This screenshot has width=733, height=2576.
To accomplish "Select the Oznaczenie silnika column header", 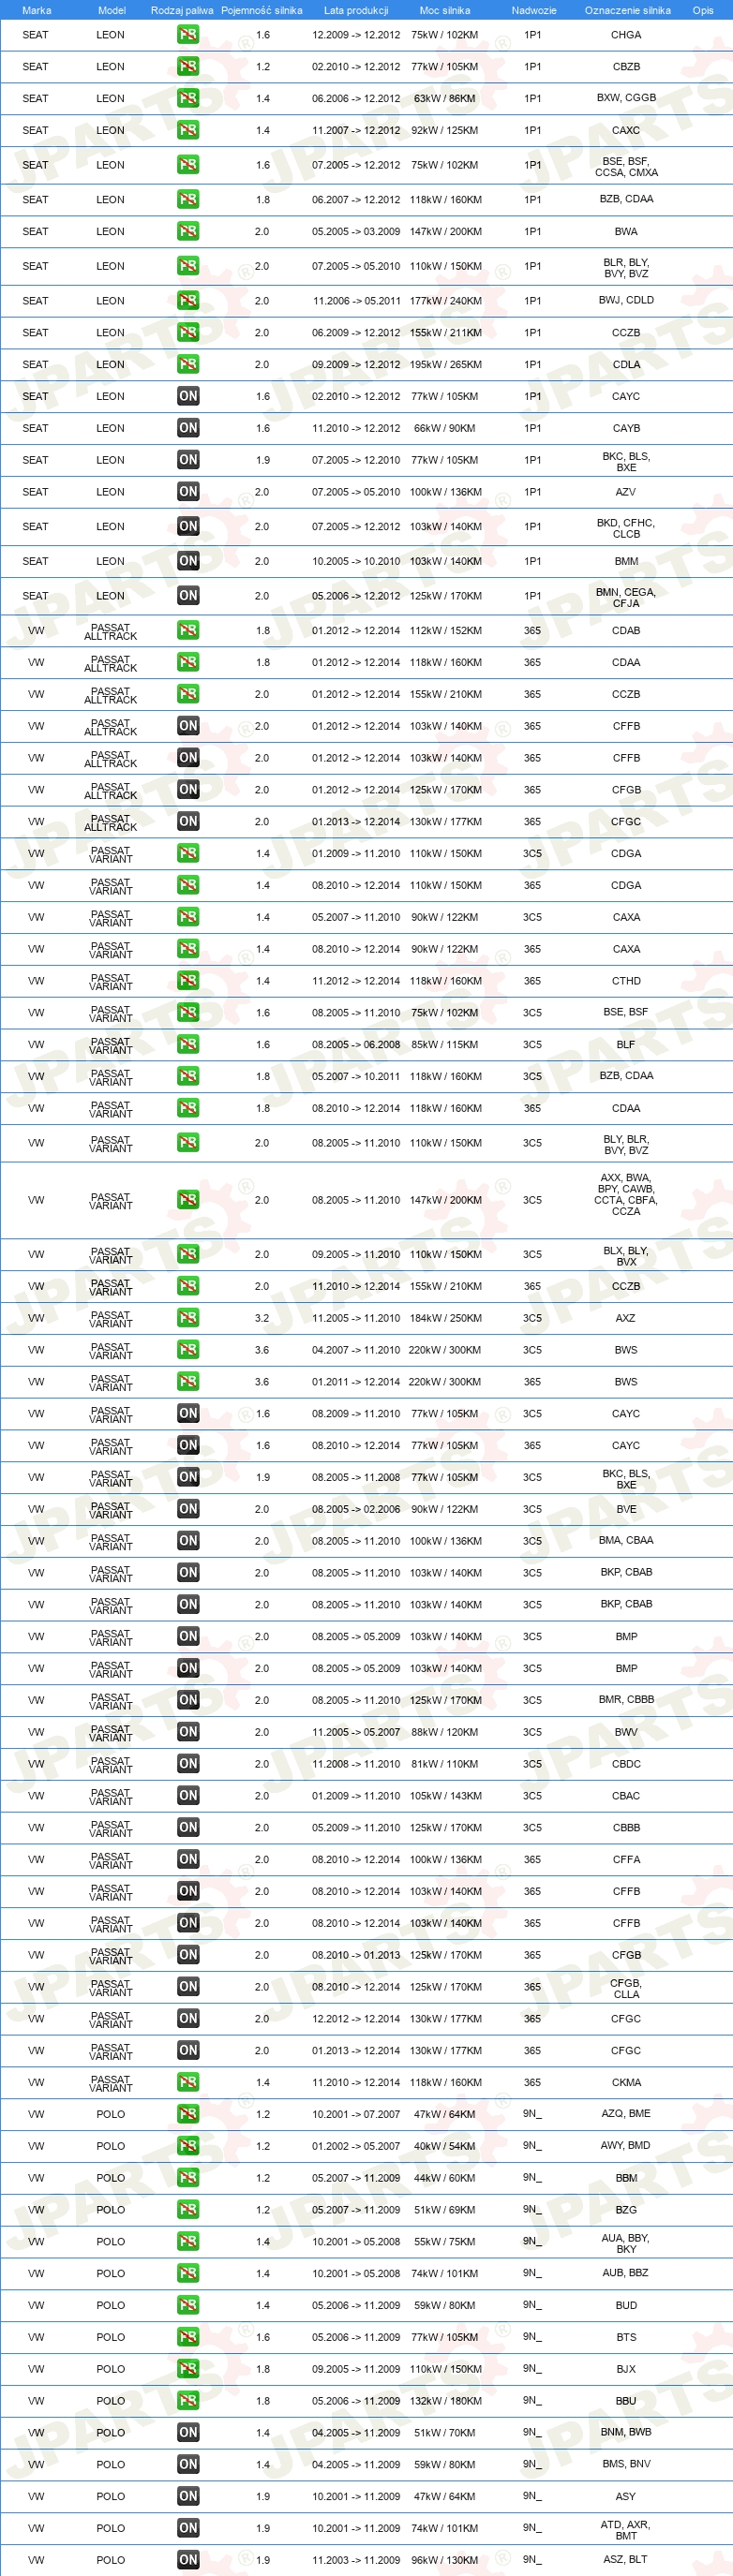I will coord(628,10).
